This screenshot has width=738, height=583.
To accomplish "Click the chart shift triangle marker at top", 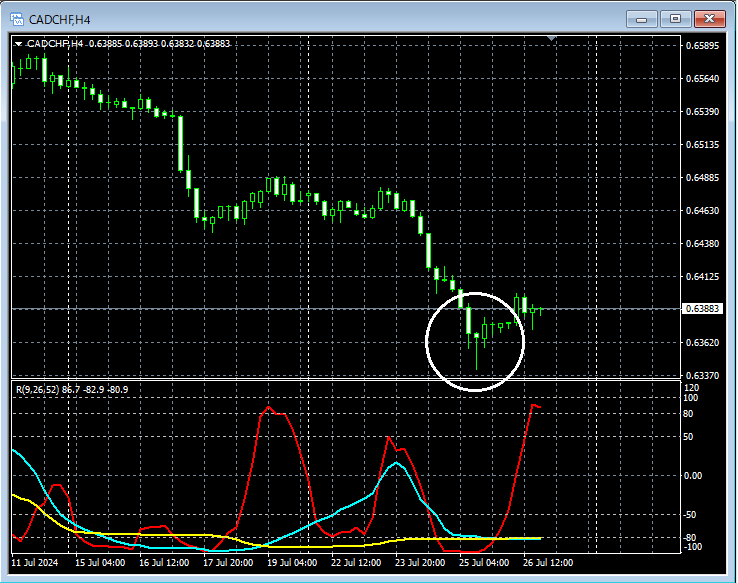I will pyautogui.click(x=552, y=38).
